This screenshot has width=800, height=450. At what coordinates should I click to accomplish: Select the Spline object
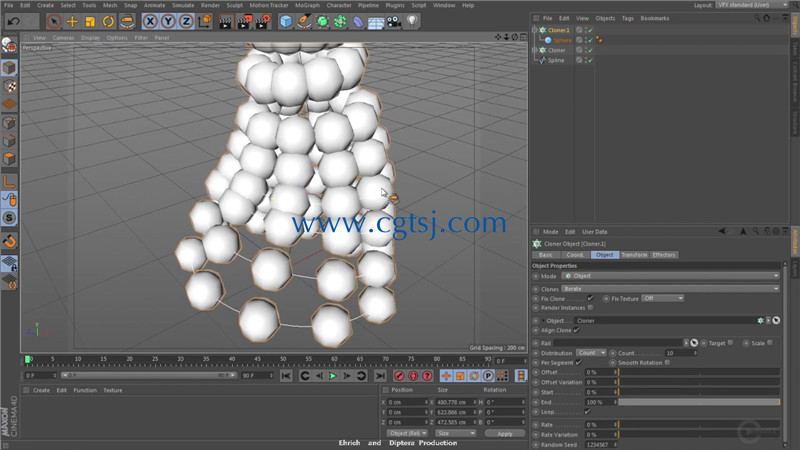(556, 60)
